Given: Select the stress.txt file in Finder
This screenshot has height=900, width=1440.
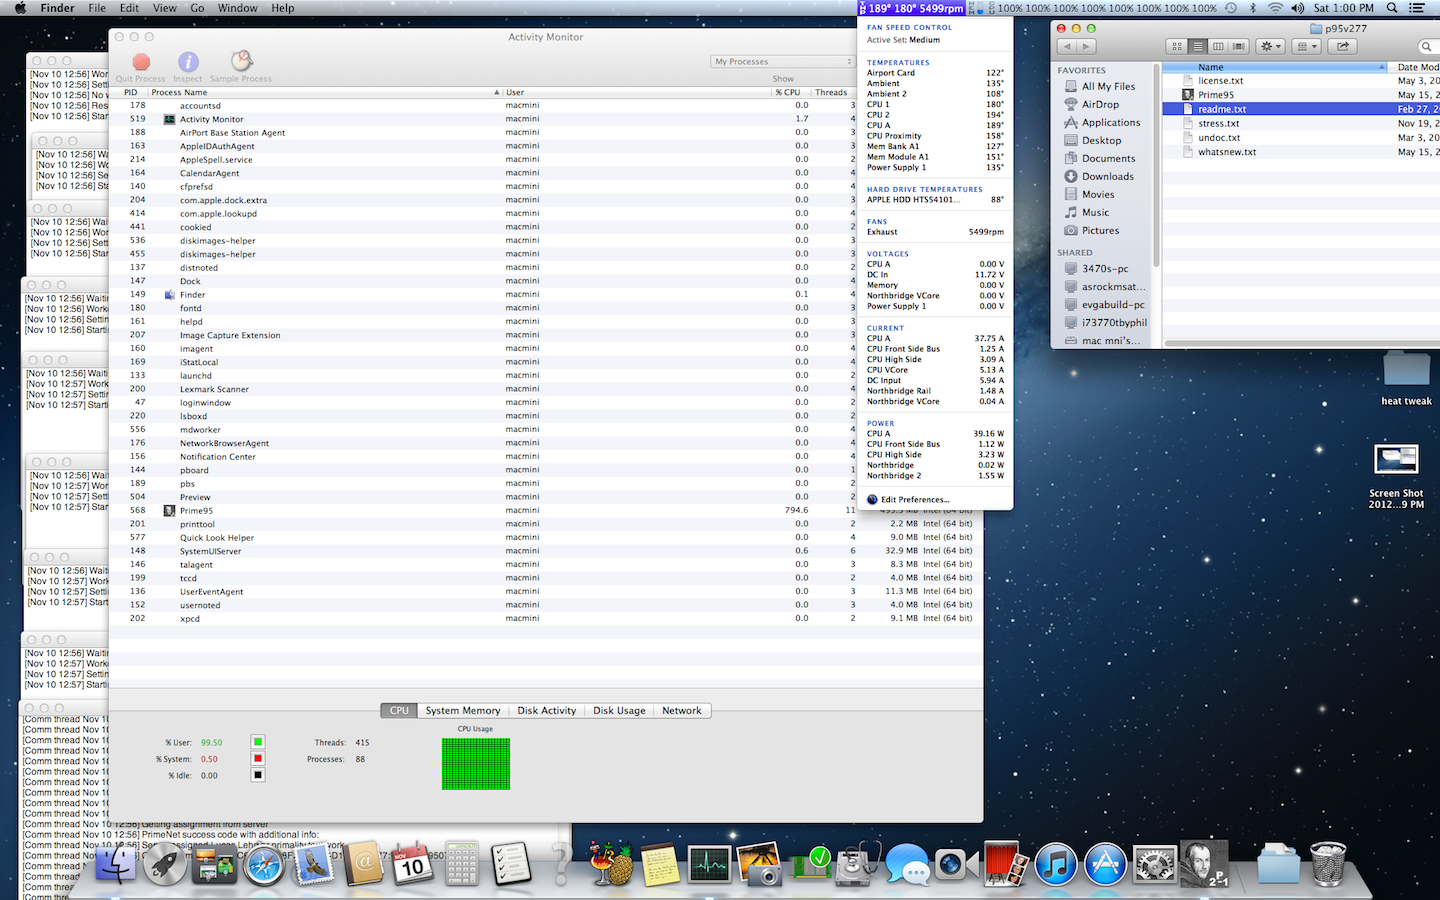Looking at the screenshot, I should [1218, 124].
